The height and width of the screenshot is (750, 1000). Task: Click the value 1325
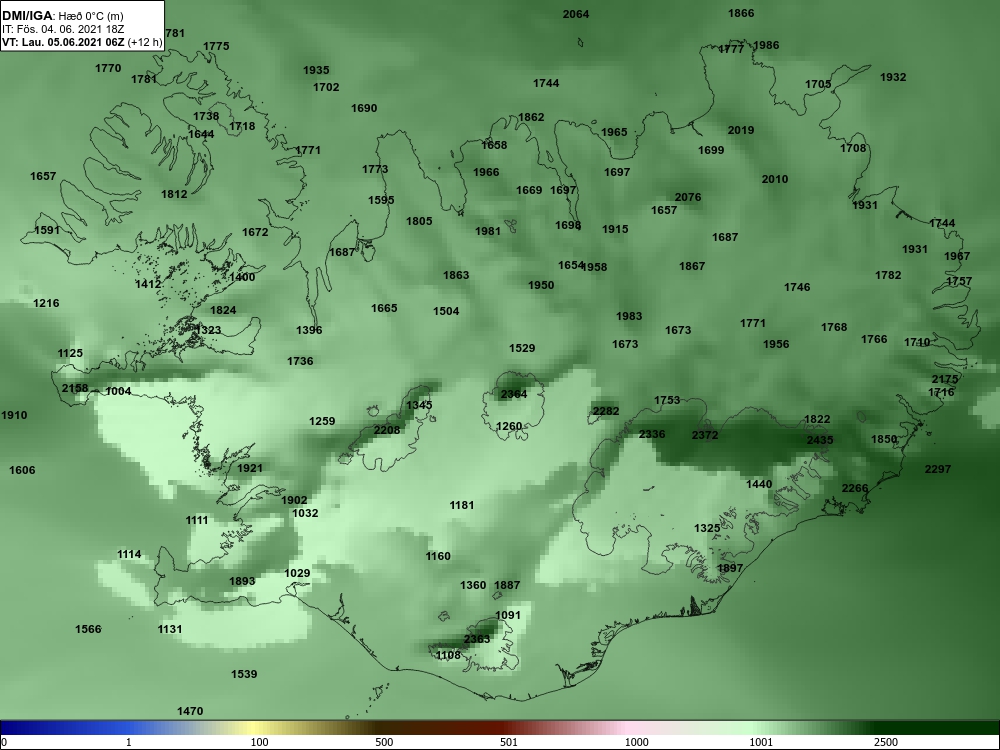pos(707,528)
